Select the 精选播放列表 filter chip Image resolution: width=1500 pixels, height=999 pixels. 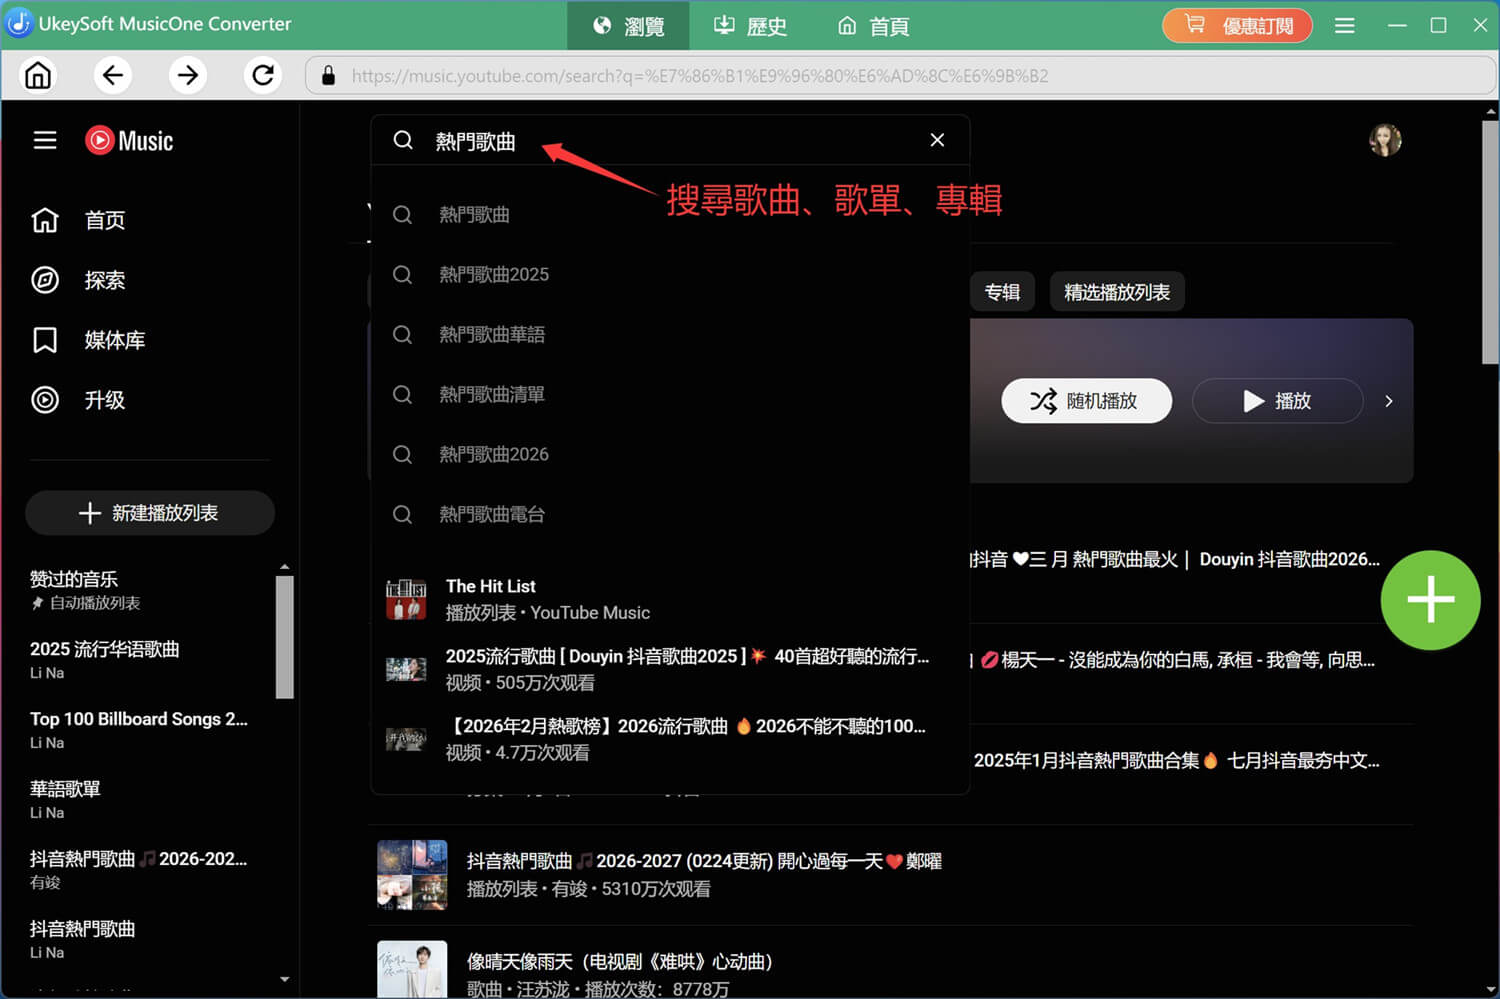(x=1116, y=291)
